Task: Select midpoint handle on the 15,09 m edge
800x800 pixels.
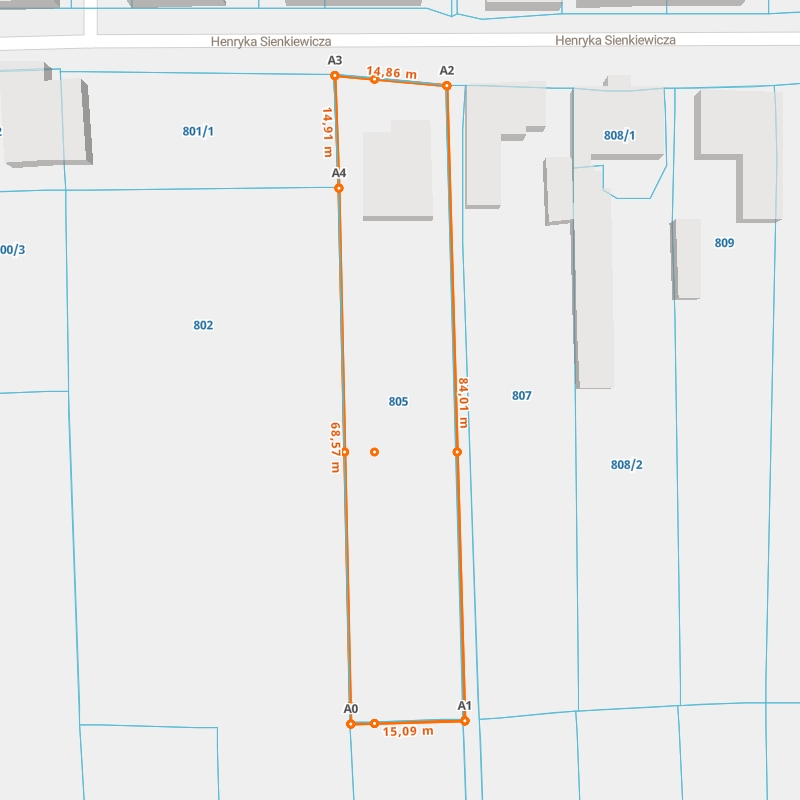Action: pos(374,723)
